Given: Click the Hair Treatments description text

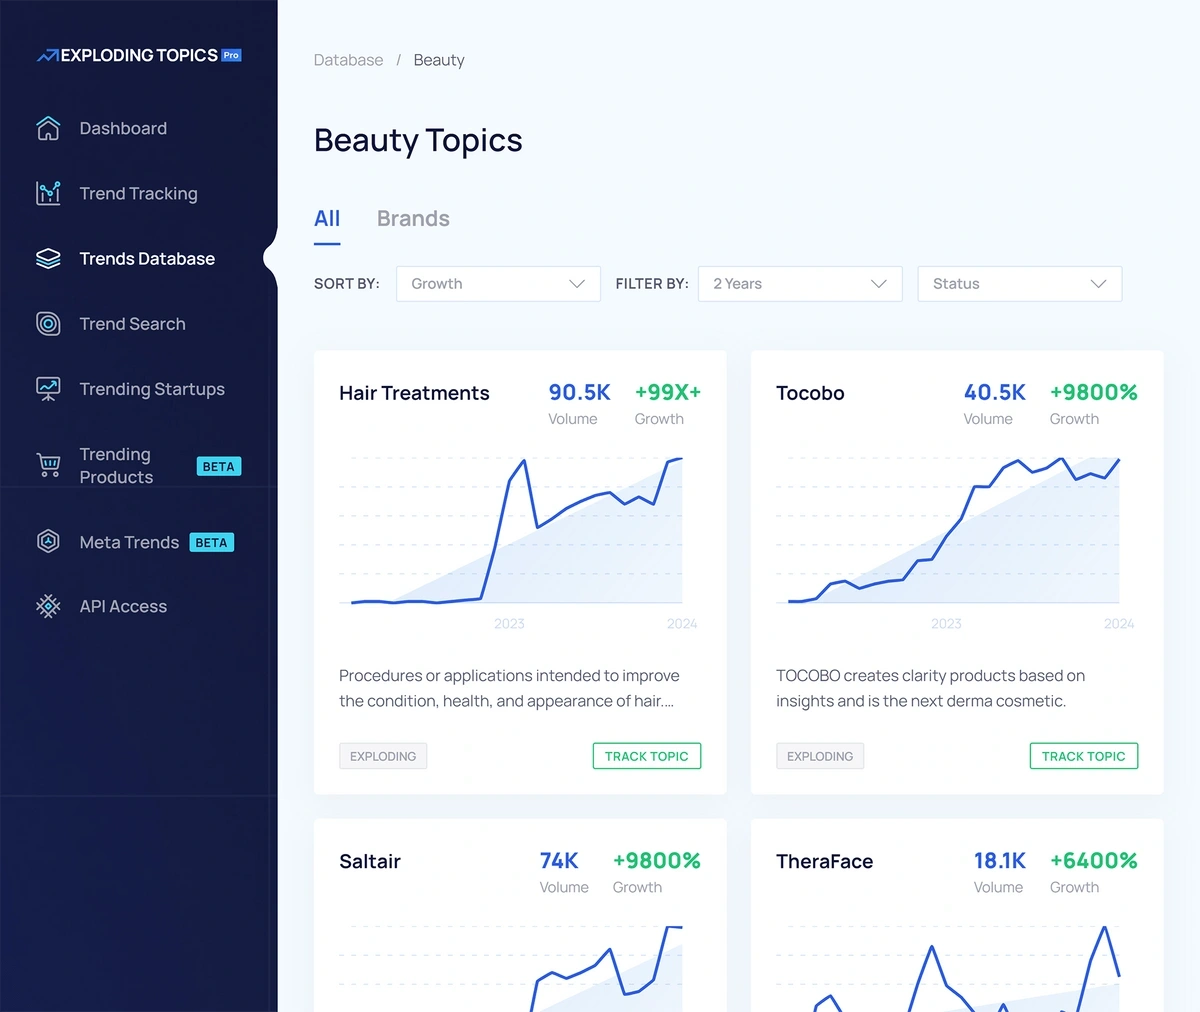Looking at the screenshot, I should [509, 688].
